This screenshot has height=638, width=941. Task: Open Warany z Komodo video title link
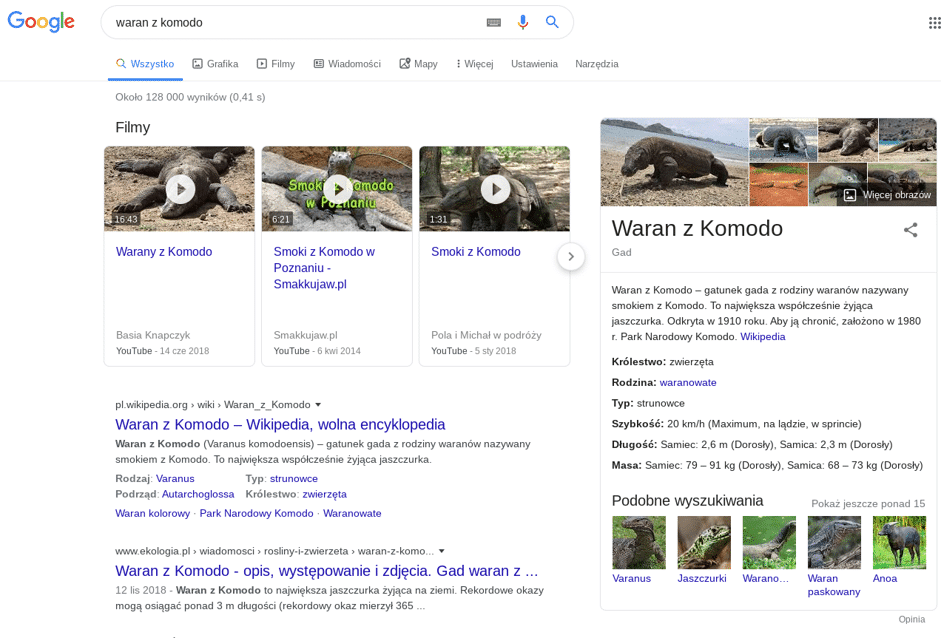[x=164, y=251]
